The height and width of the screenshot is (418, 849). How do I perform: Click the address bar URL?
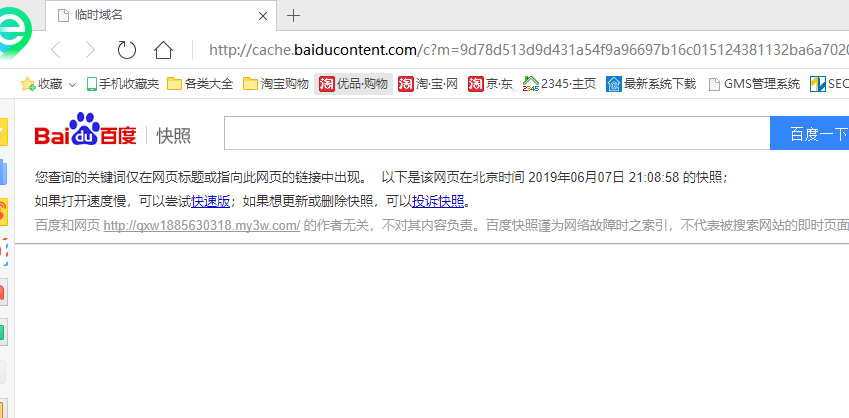(x=528, y=50)
